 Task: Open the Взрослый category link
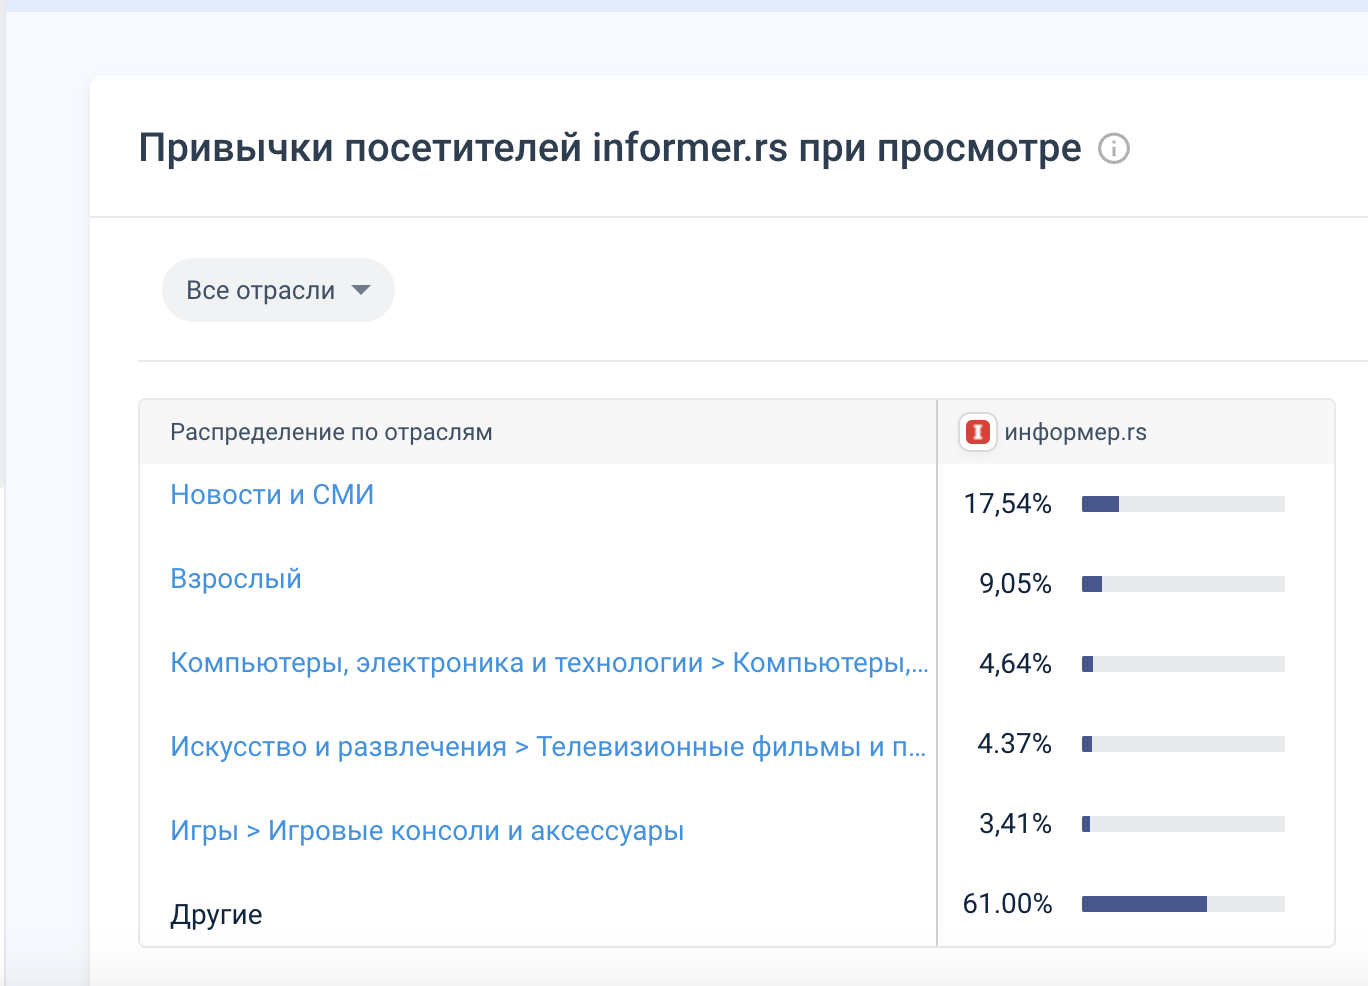(x=236, y=579)
